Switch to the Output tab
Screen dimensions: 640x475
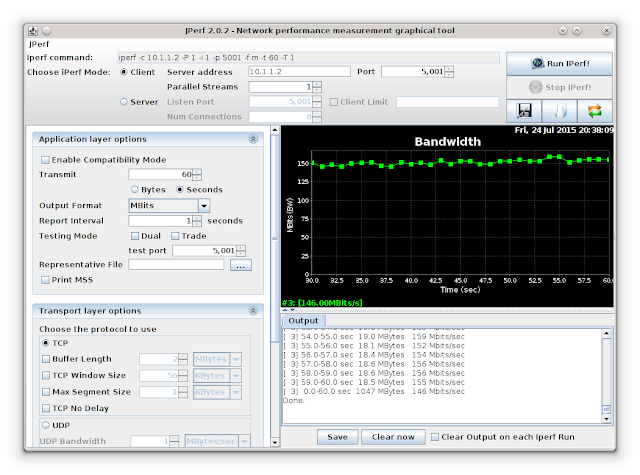[303, 321]
